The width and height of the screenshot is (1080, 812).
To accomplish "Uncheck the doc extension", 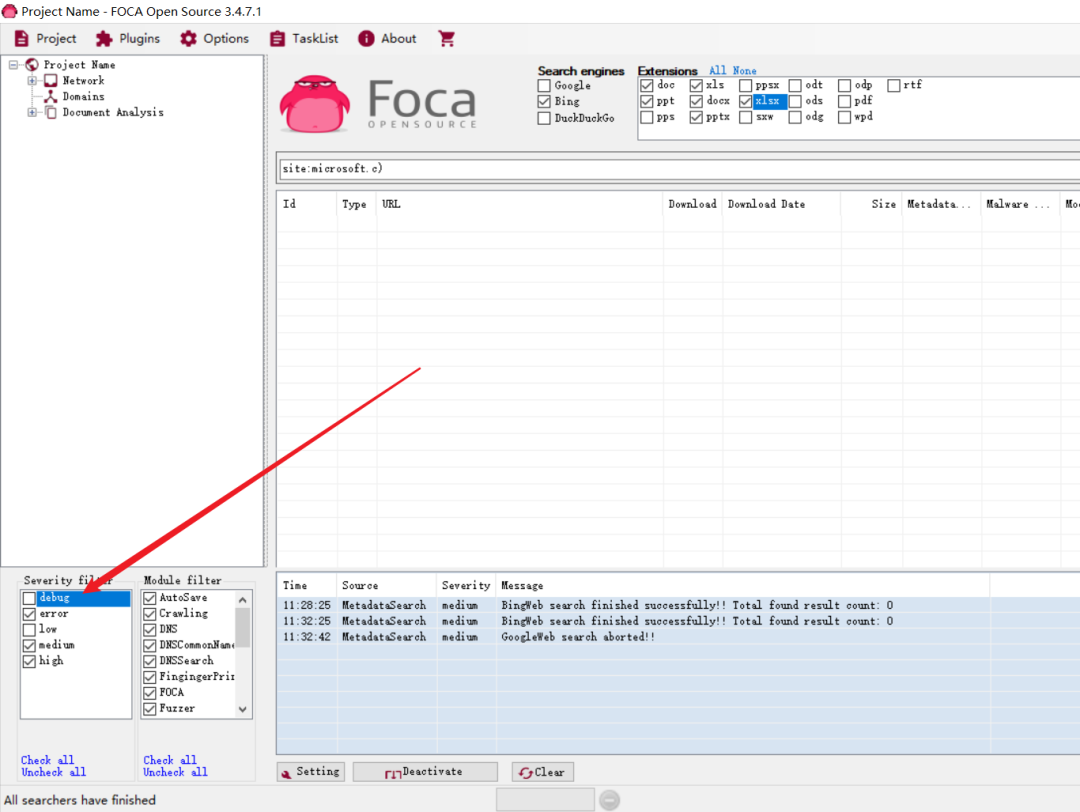I will (647, 85).
